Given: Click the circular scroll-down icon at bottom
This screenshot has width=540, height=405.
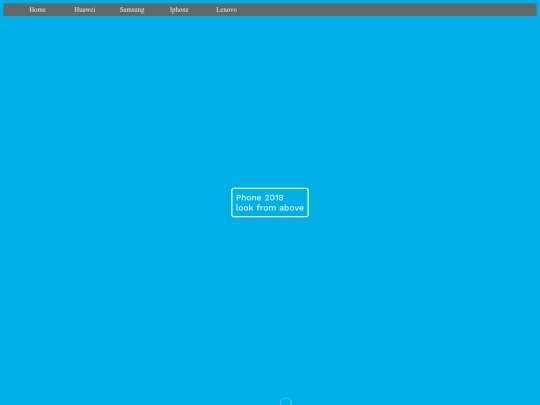Looking at the screenshot, I should click(286, 402).
